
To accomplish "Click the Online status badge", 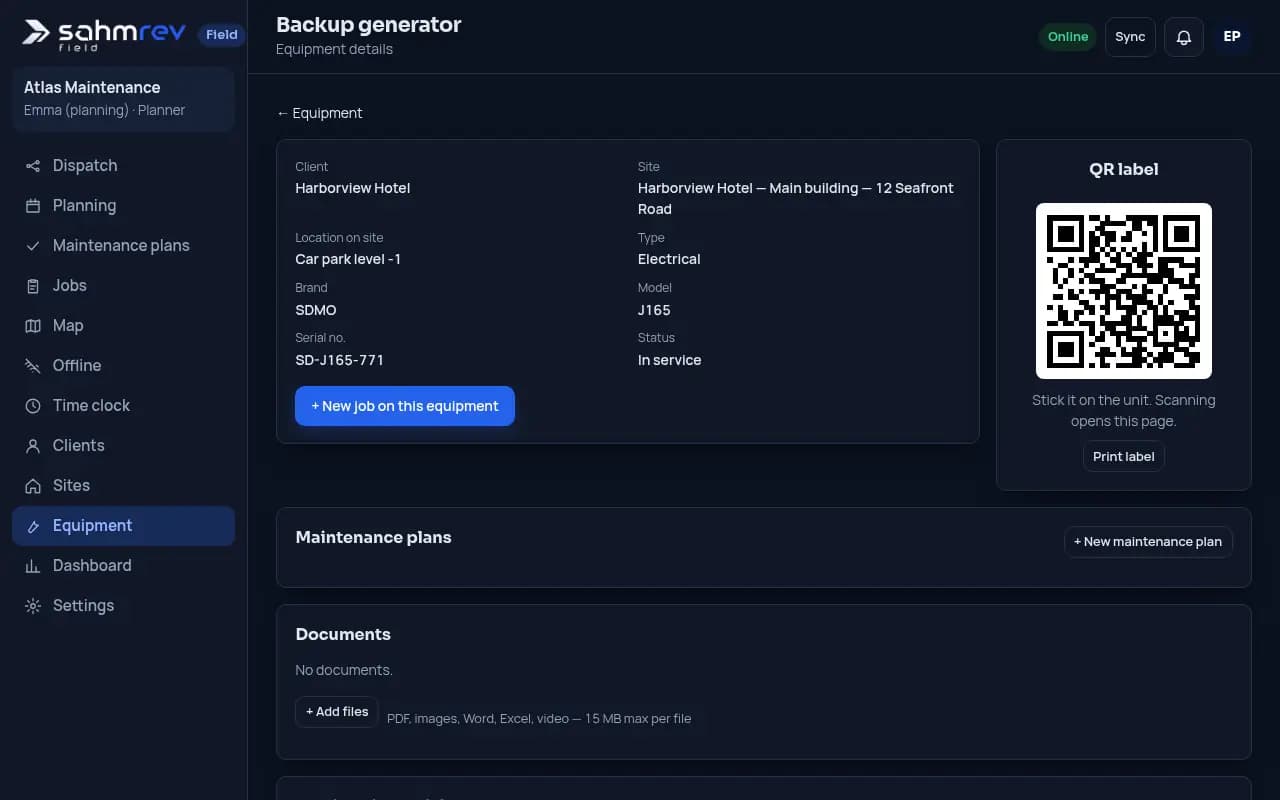I will (x=1067, y=37).
